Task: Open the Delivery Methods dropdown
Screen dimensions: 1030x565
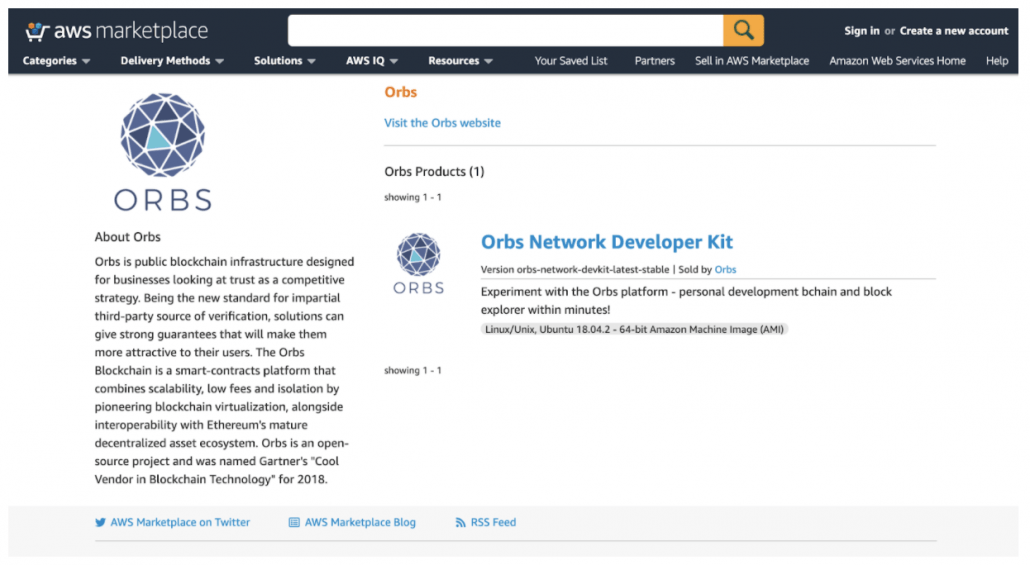Action: 172,60
